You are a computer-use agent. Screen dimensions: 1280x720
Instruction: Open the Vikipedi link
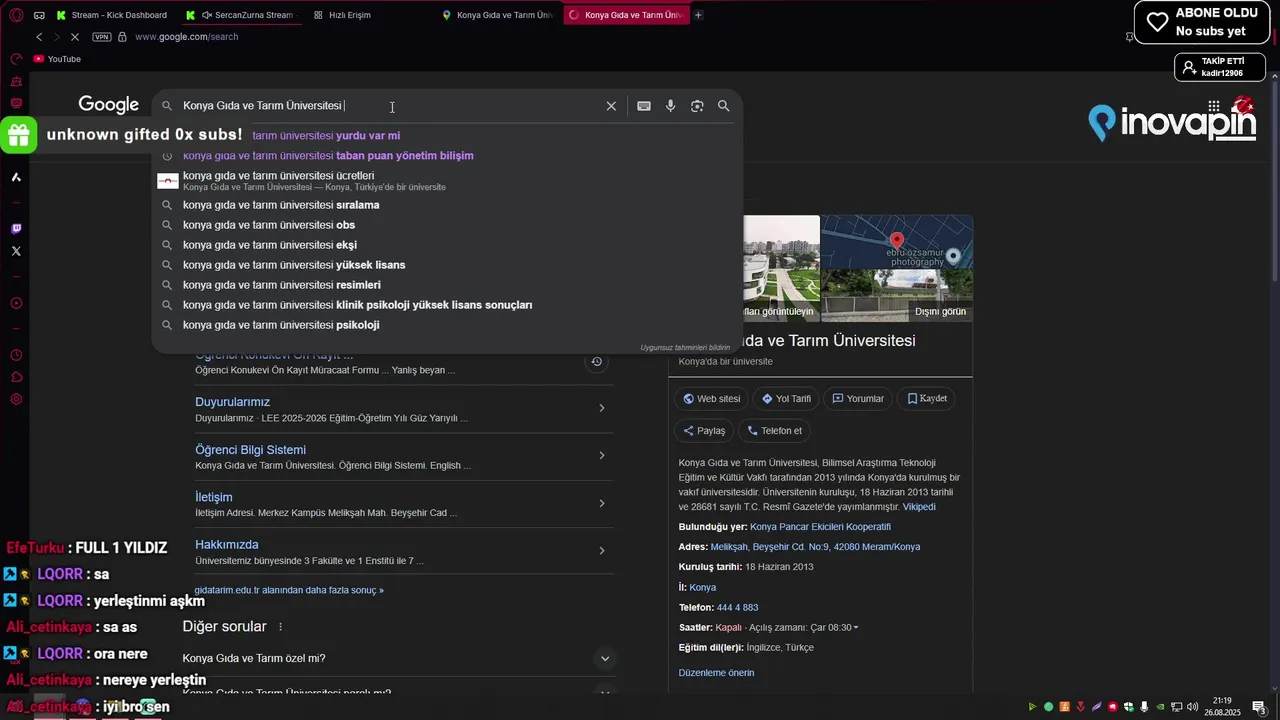click(919, 507)
